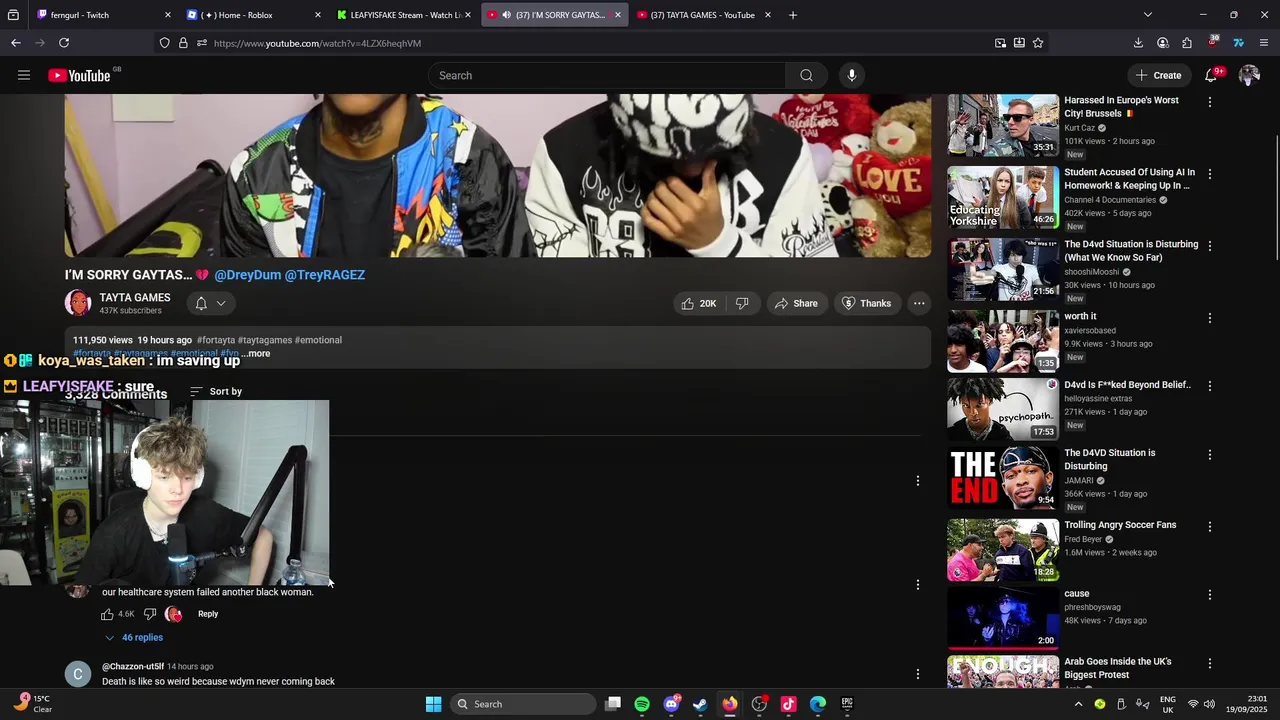This screenshot has height=720, width=1280.
Task: Click the Create button
Action: [1158, 75]
